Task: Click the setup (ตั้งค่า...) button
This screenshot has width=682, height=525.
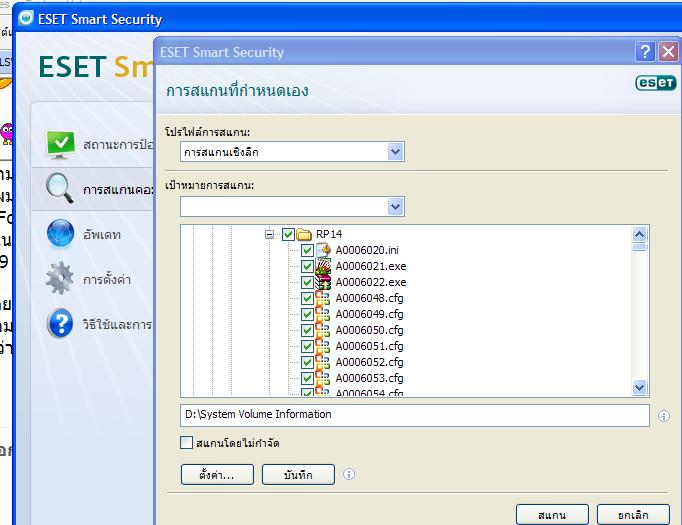Action: click(x=217, y=475)
